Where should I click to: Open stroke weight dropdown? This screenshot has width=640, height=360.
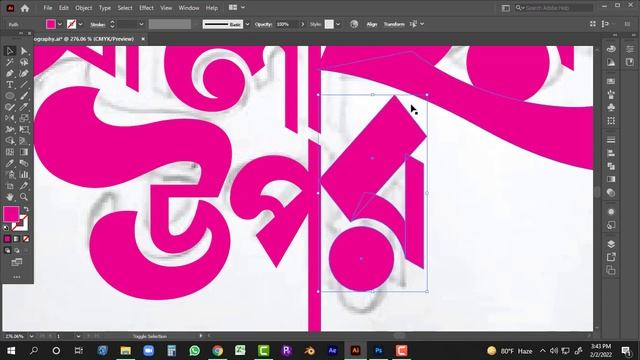coord(141,24)
